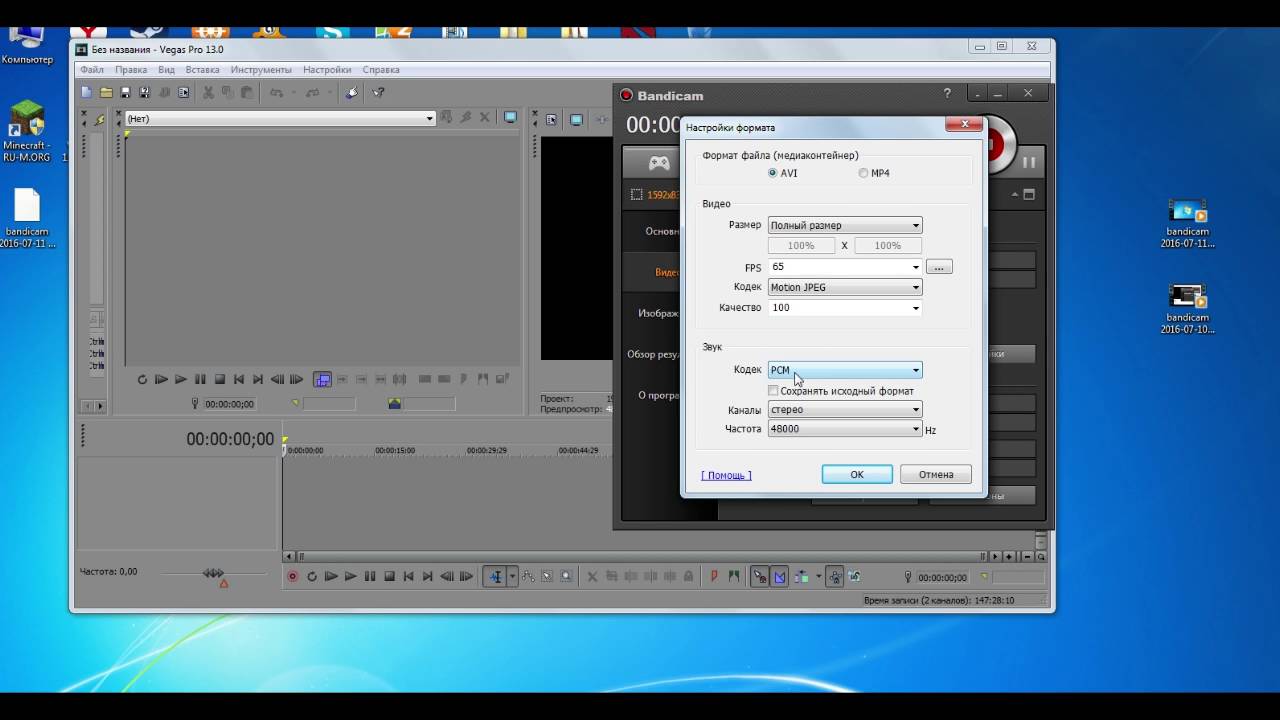Toggle loop playback on timeline transport
The image size is (1280, 720).
(x=312, y=576)
